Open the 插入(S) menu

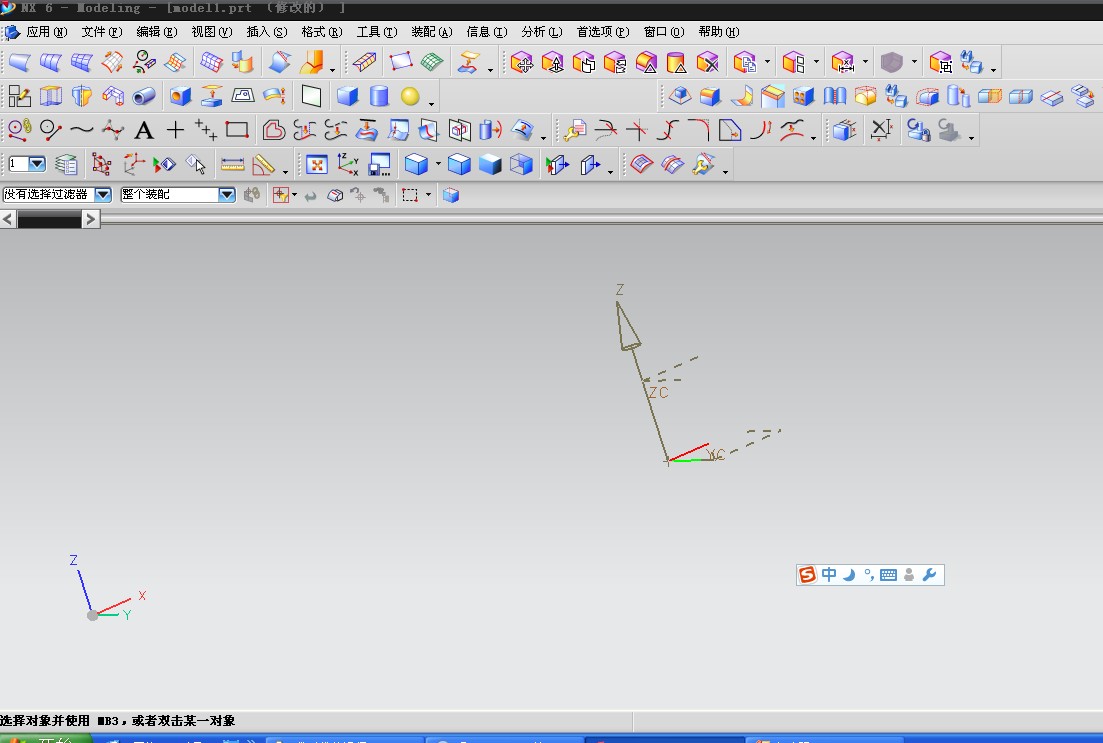267,32
